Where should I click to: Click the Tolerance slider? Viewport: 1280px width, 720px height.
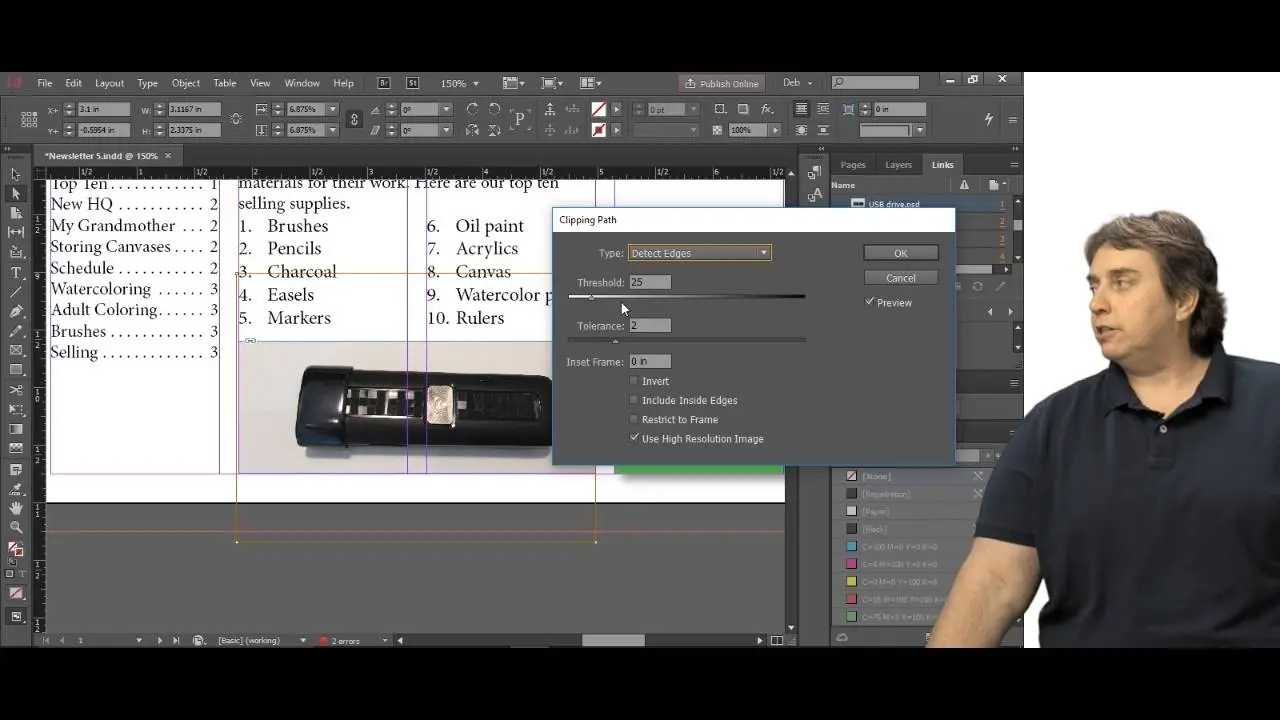tap(687, 340)
